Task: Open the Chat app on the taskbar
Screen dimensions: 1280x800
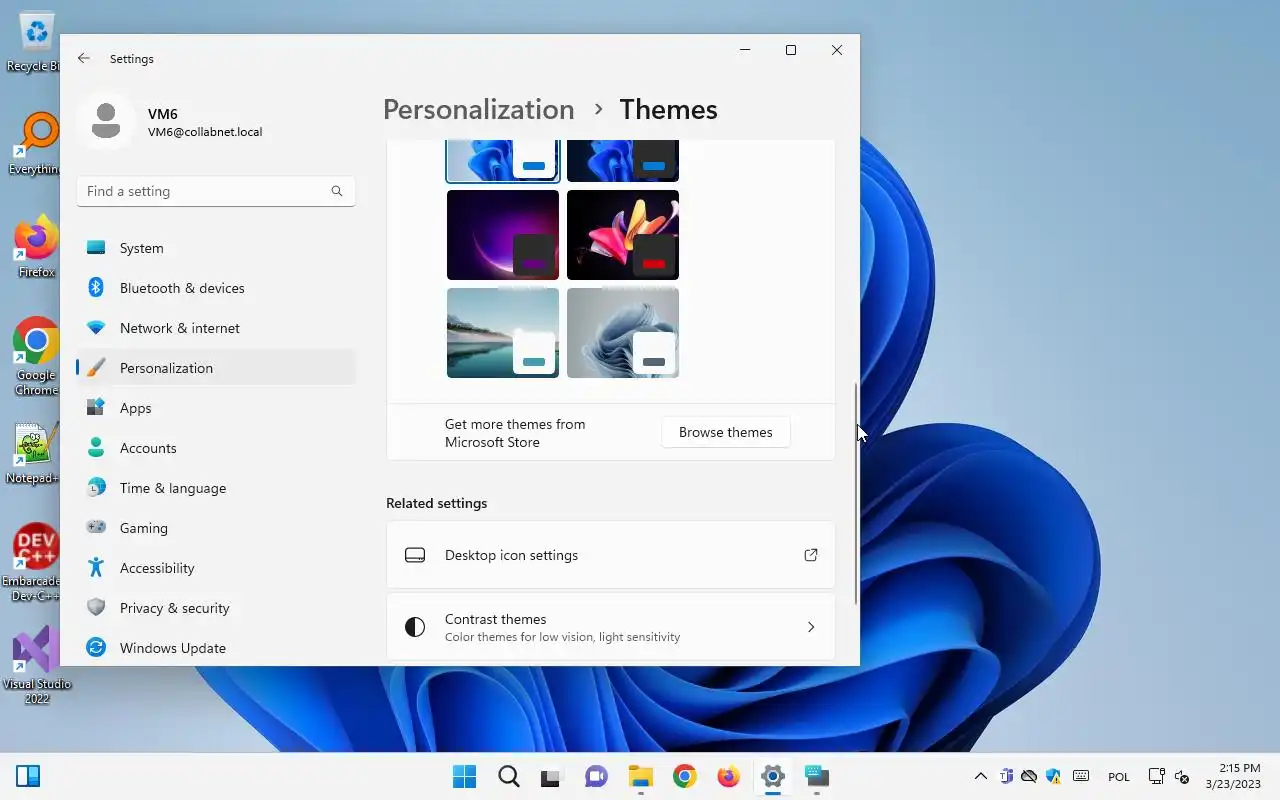Action: click(596, 777)
